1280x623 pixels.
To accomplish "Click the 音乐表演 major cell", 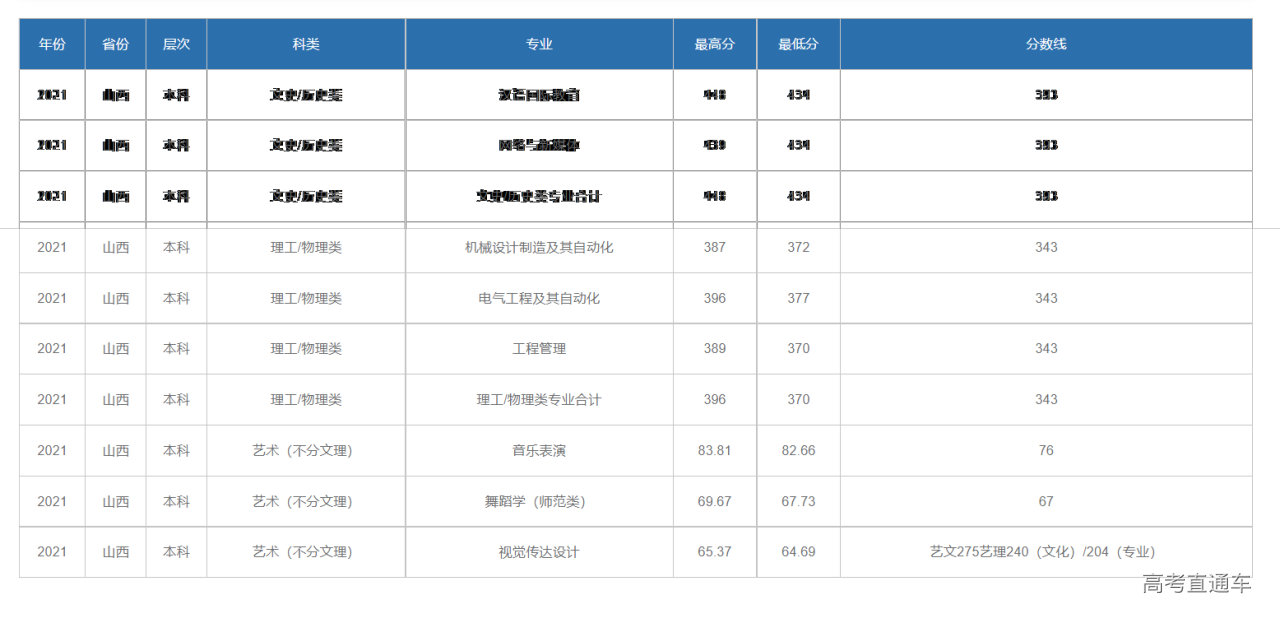I will click(x=539, y=450).
